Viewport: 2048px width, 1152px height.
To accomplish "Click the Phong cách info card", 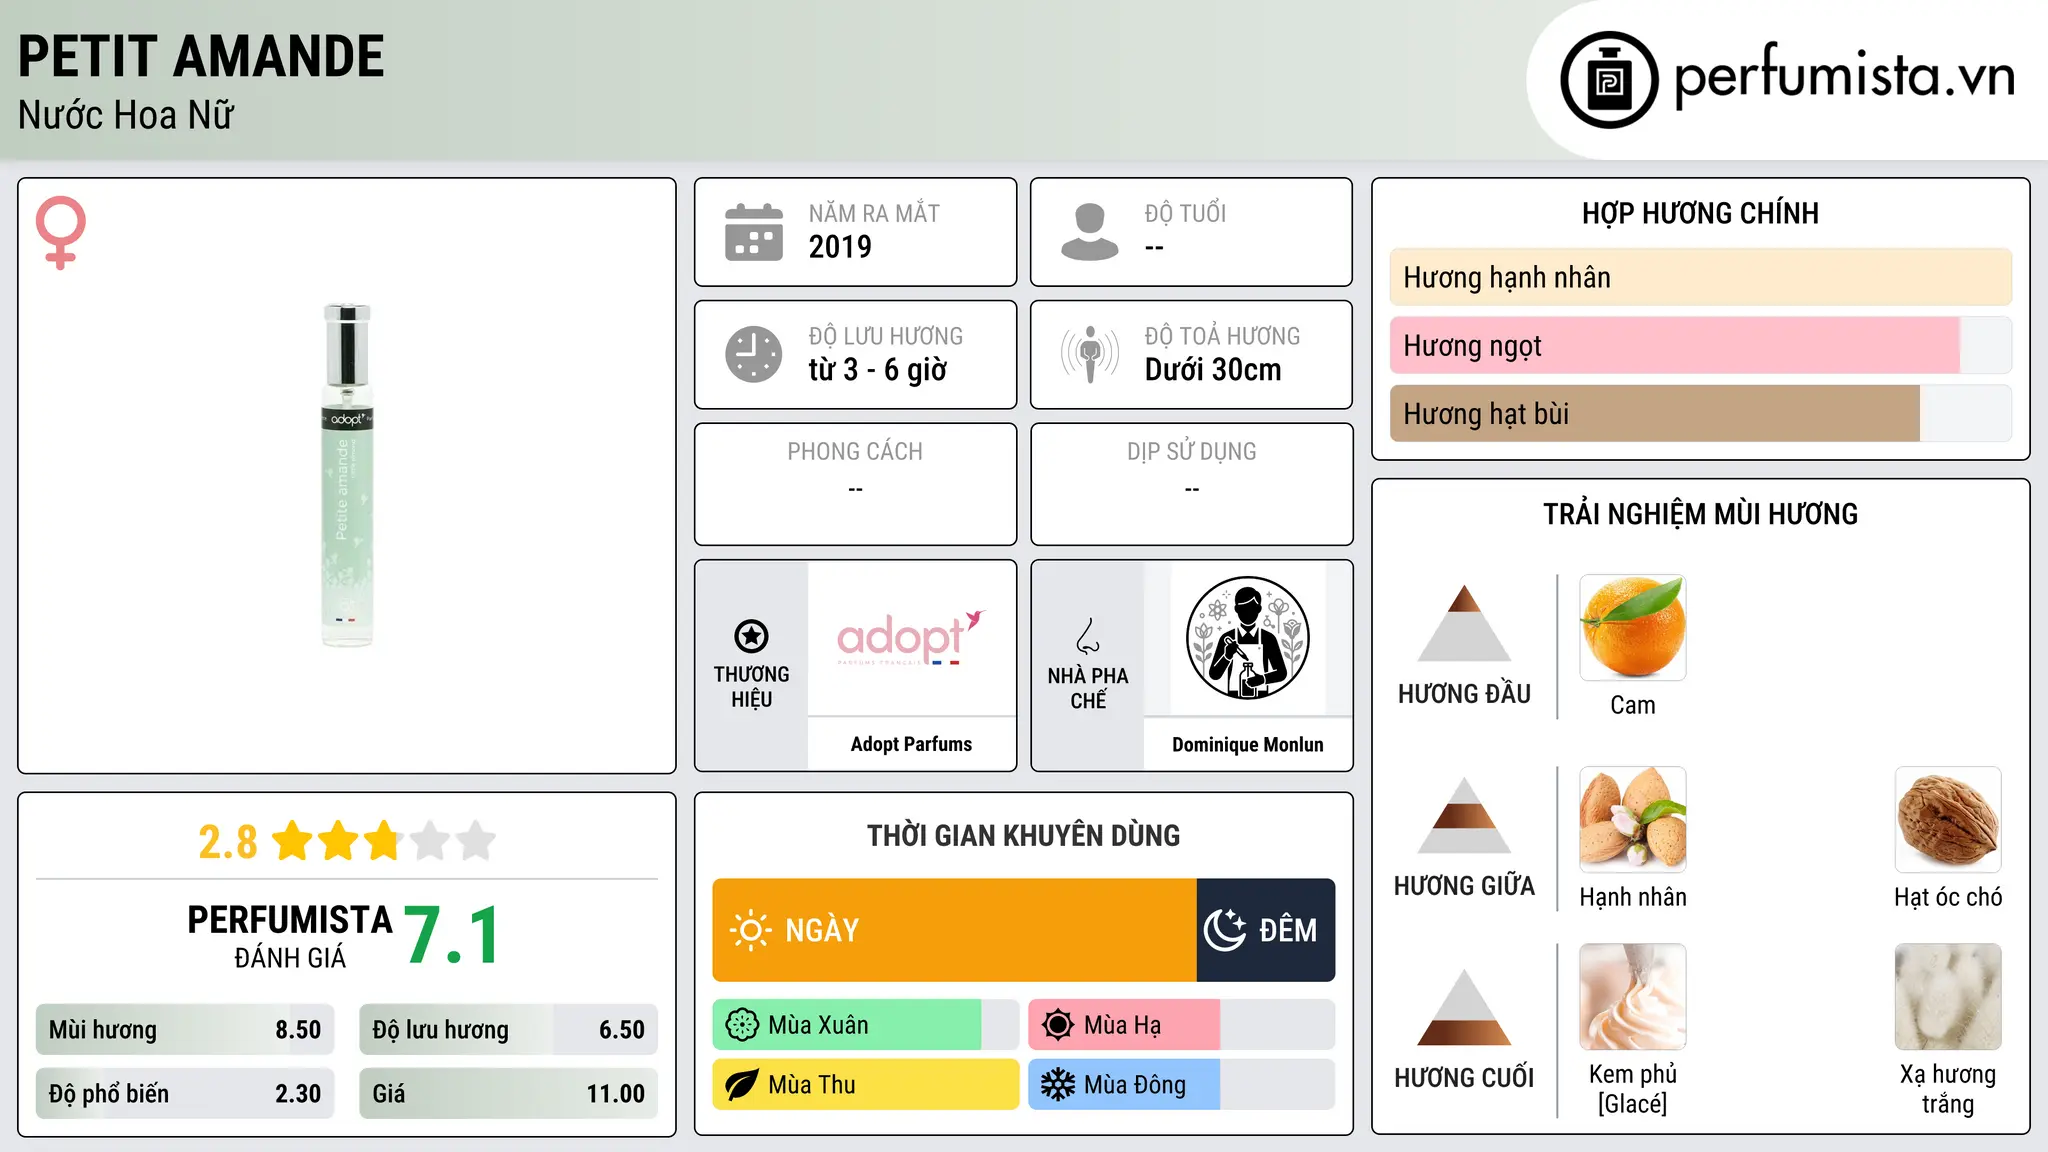I will (x=856, y=484).
